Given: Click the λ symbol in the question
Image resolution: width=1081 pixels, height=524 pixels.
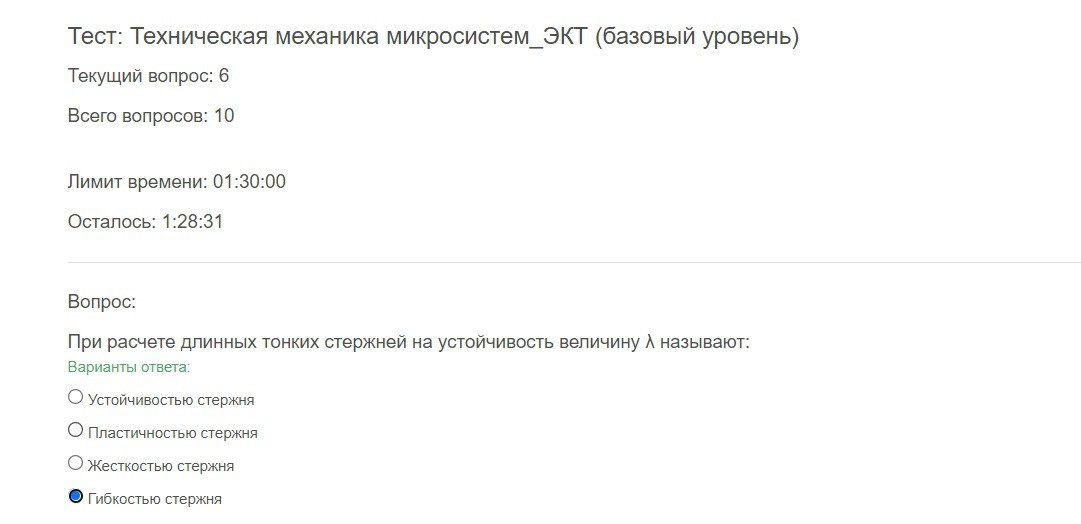Looking at the screenshot, I should click(649, 342).
